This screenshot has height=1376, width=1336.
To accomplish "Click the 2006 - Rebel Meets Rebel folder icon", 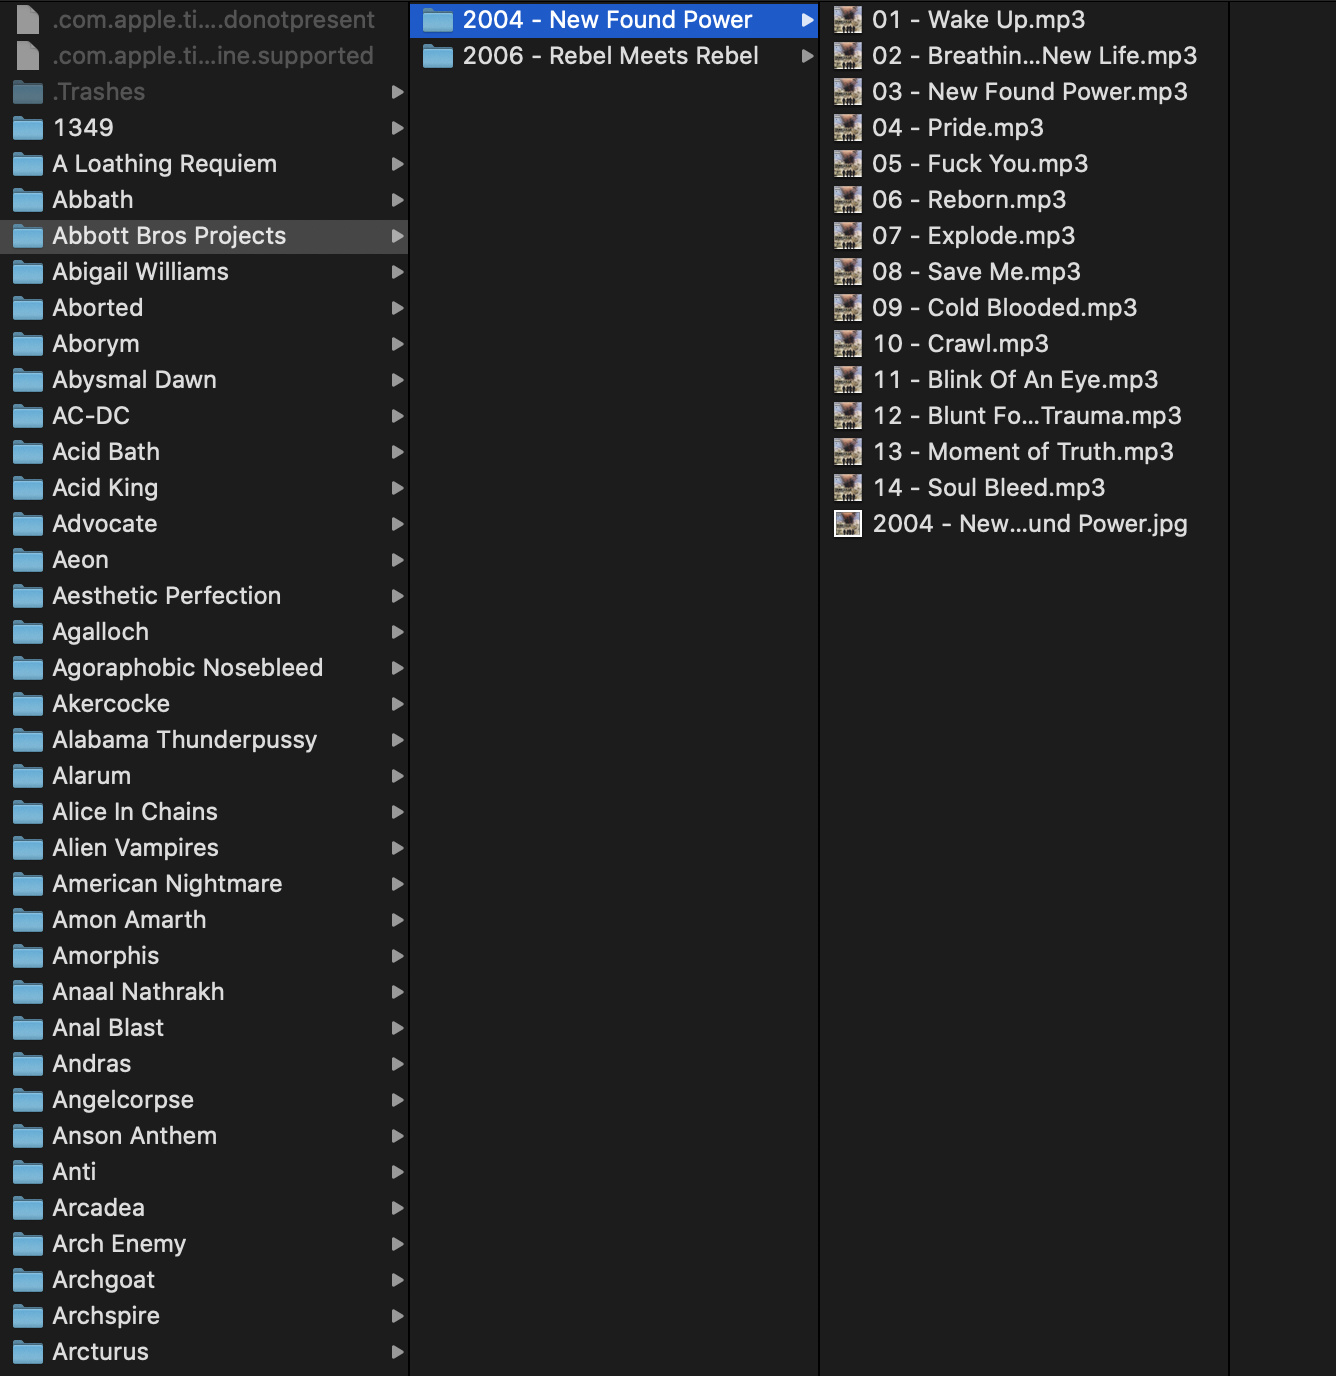I will tap(438, 56).
